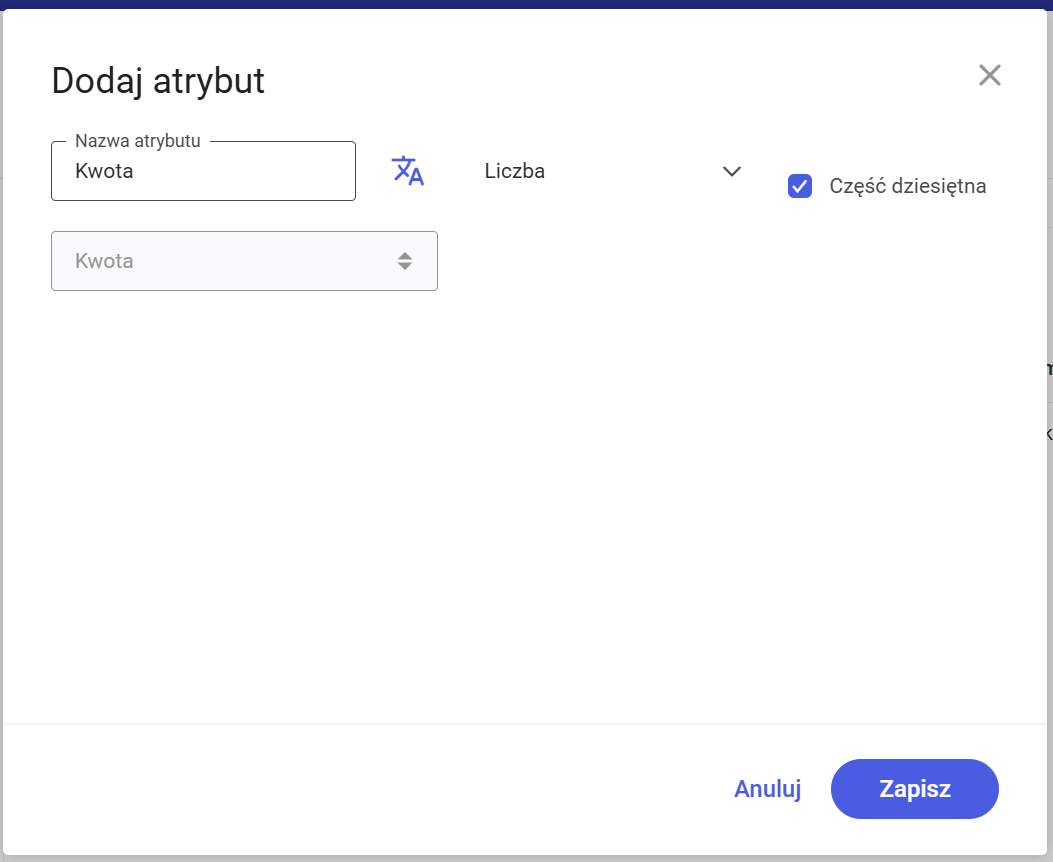Viewport: 1053px width, 862px height.
Task: Click the Kwota number preview field
Action: [244, 261]
